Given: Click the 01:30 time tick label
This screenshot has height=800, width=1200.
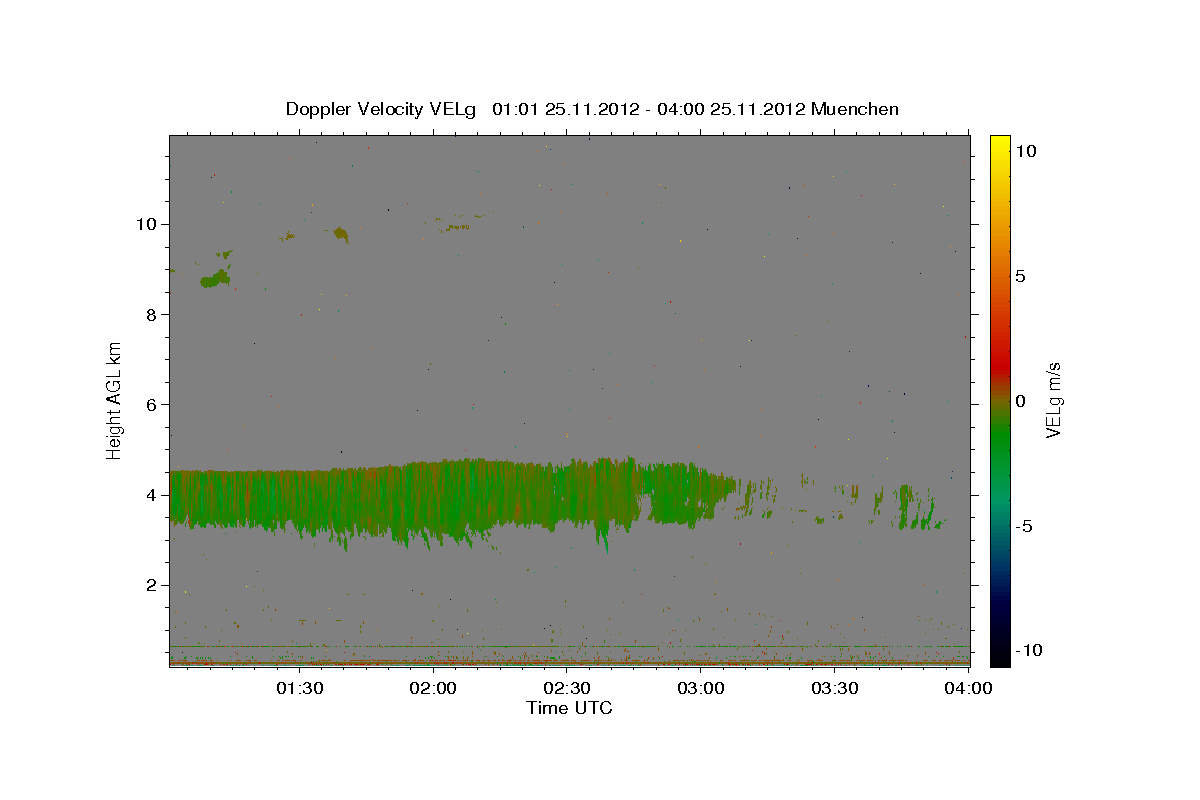Looking at the screenshot, I should pyautogui.click(x=299, y=688).
